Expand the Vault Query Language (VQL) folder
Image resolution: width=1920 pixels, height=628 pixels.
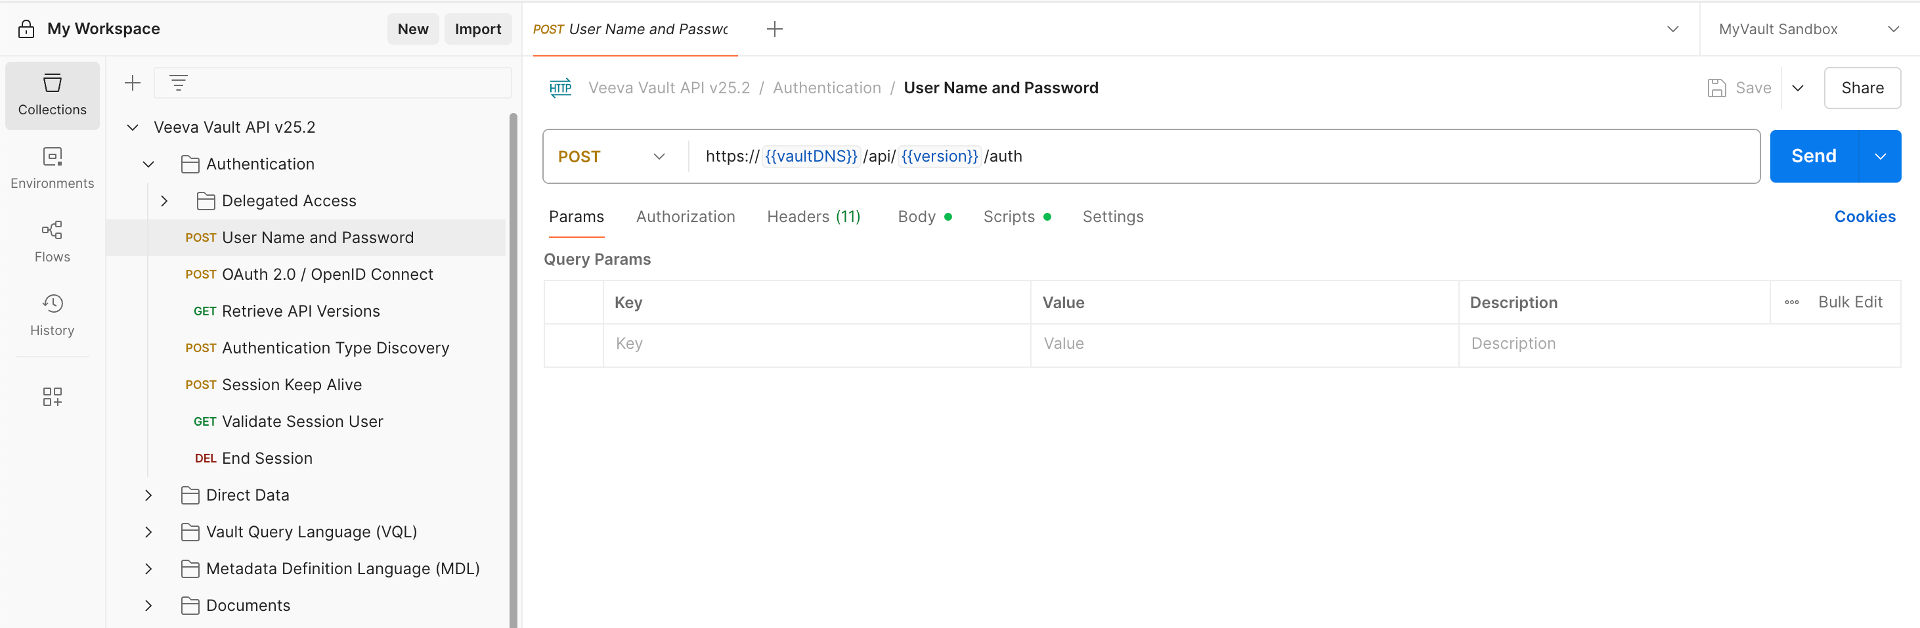tap(149, 532)
